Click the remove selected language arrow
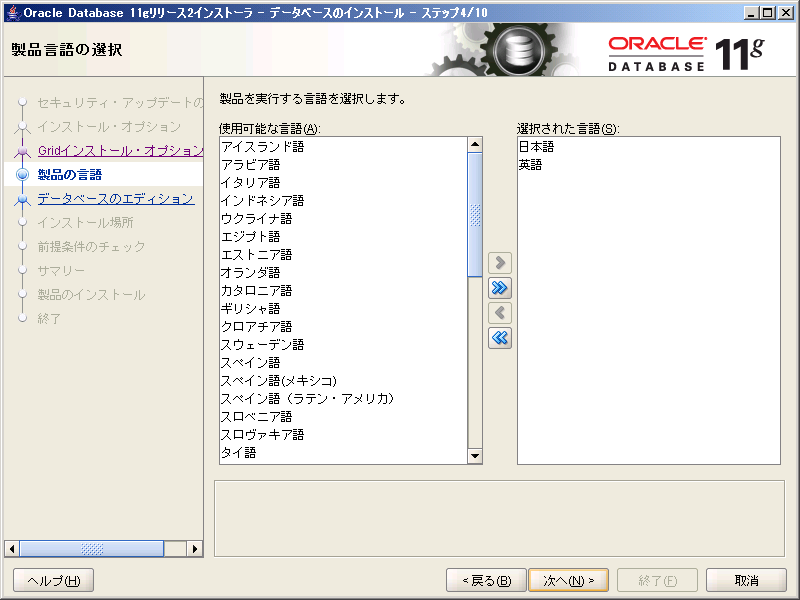The height and width of the screenshot is (600, 800). [500, 313]
